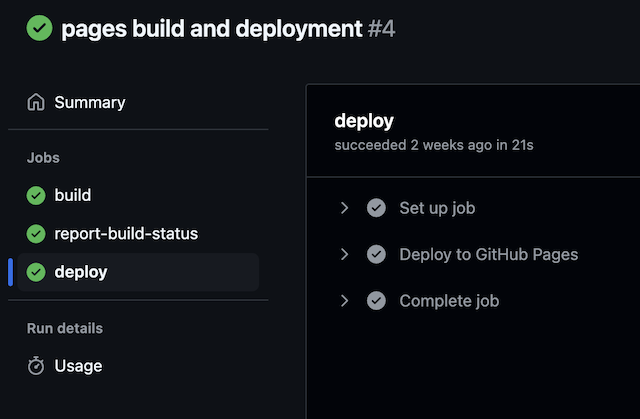Expand the Deploy to GitHub Pages step
Viewport: 640px width, 419px height.
click(344, 255)
